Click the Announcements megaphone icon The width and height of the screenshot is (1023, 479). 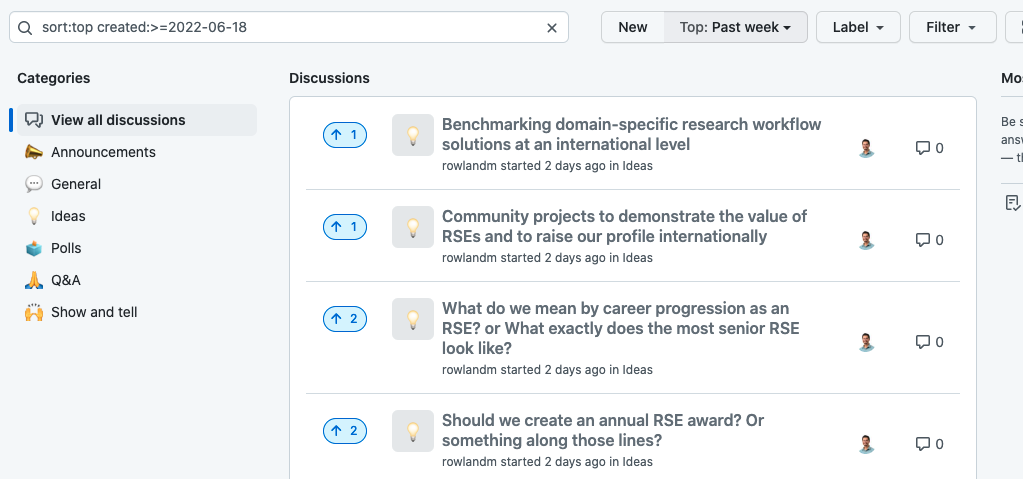[x=34, y=152]
